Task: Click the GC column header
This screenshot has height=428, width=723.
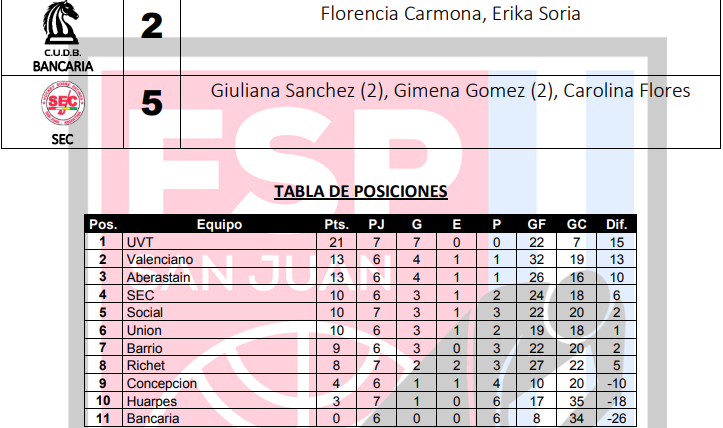Action: 576,224
